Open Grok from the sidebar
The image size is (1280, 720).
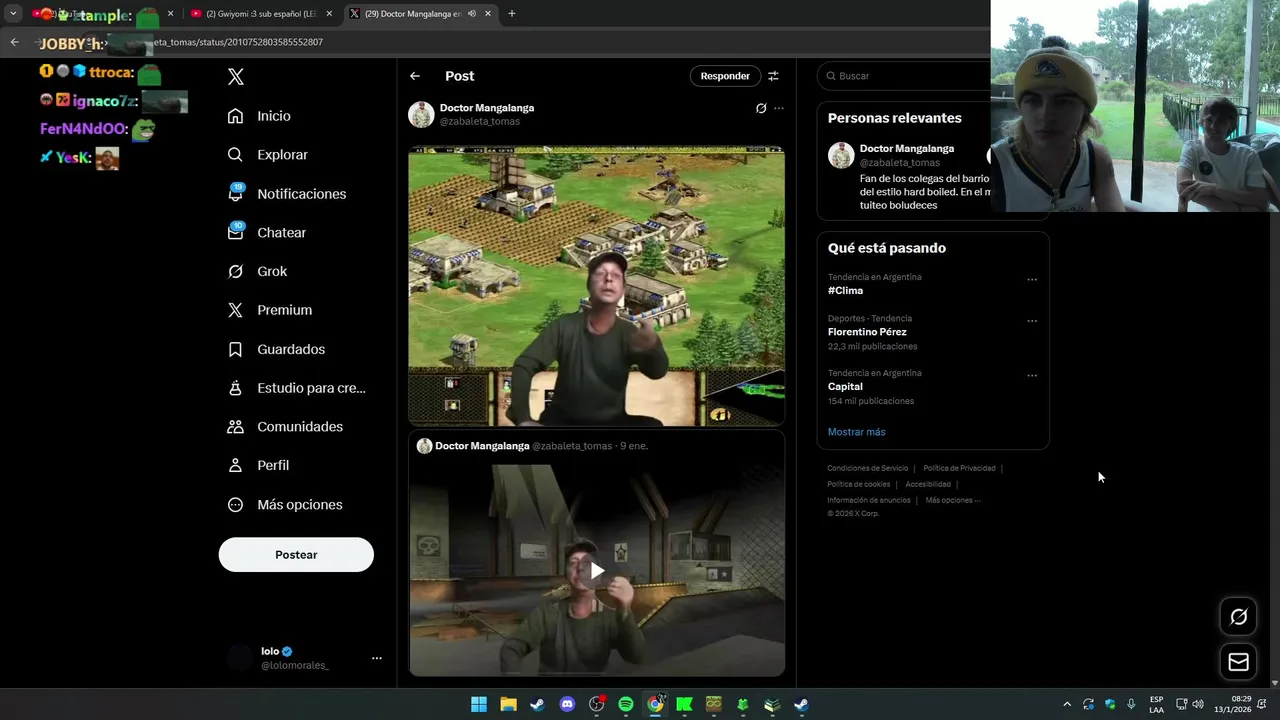point(257,271)
